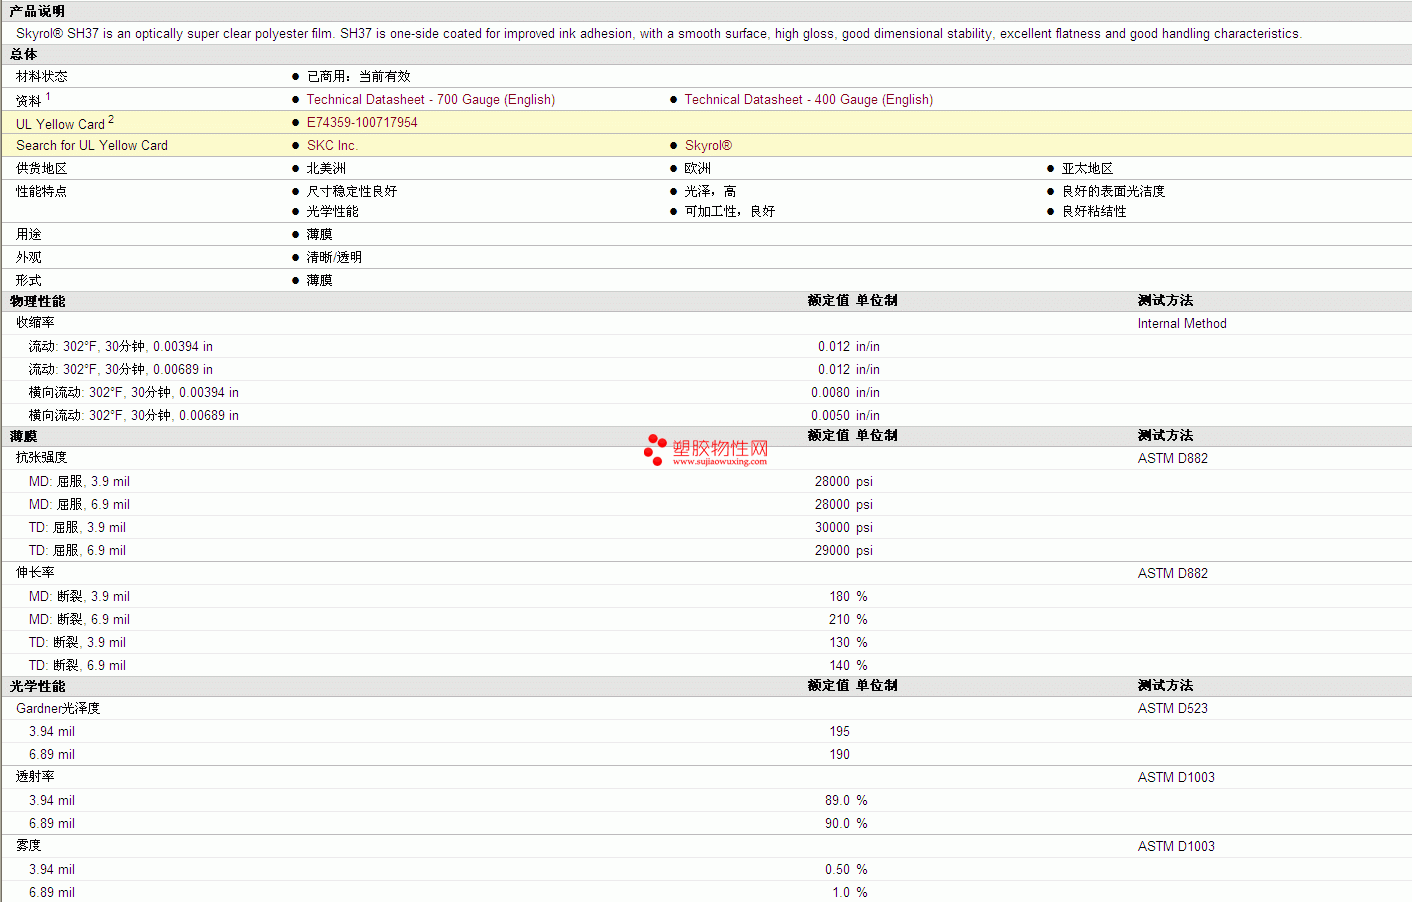This screenshot has height=902, width=1412.
Task: Select ASTM D1003 for 透射率
Action: coord(1176,777)
